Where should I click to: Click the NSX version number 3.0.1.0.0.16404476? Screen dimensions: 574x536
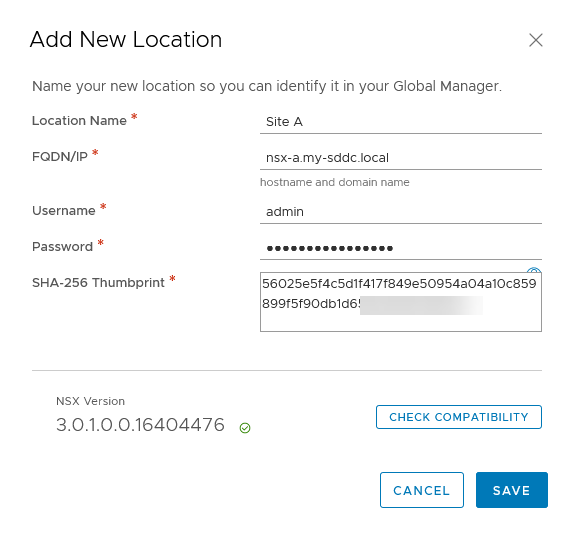(140, 425)
